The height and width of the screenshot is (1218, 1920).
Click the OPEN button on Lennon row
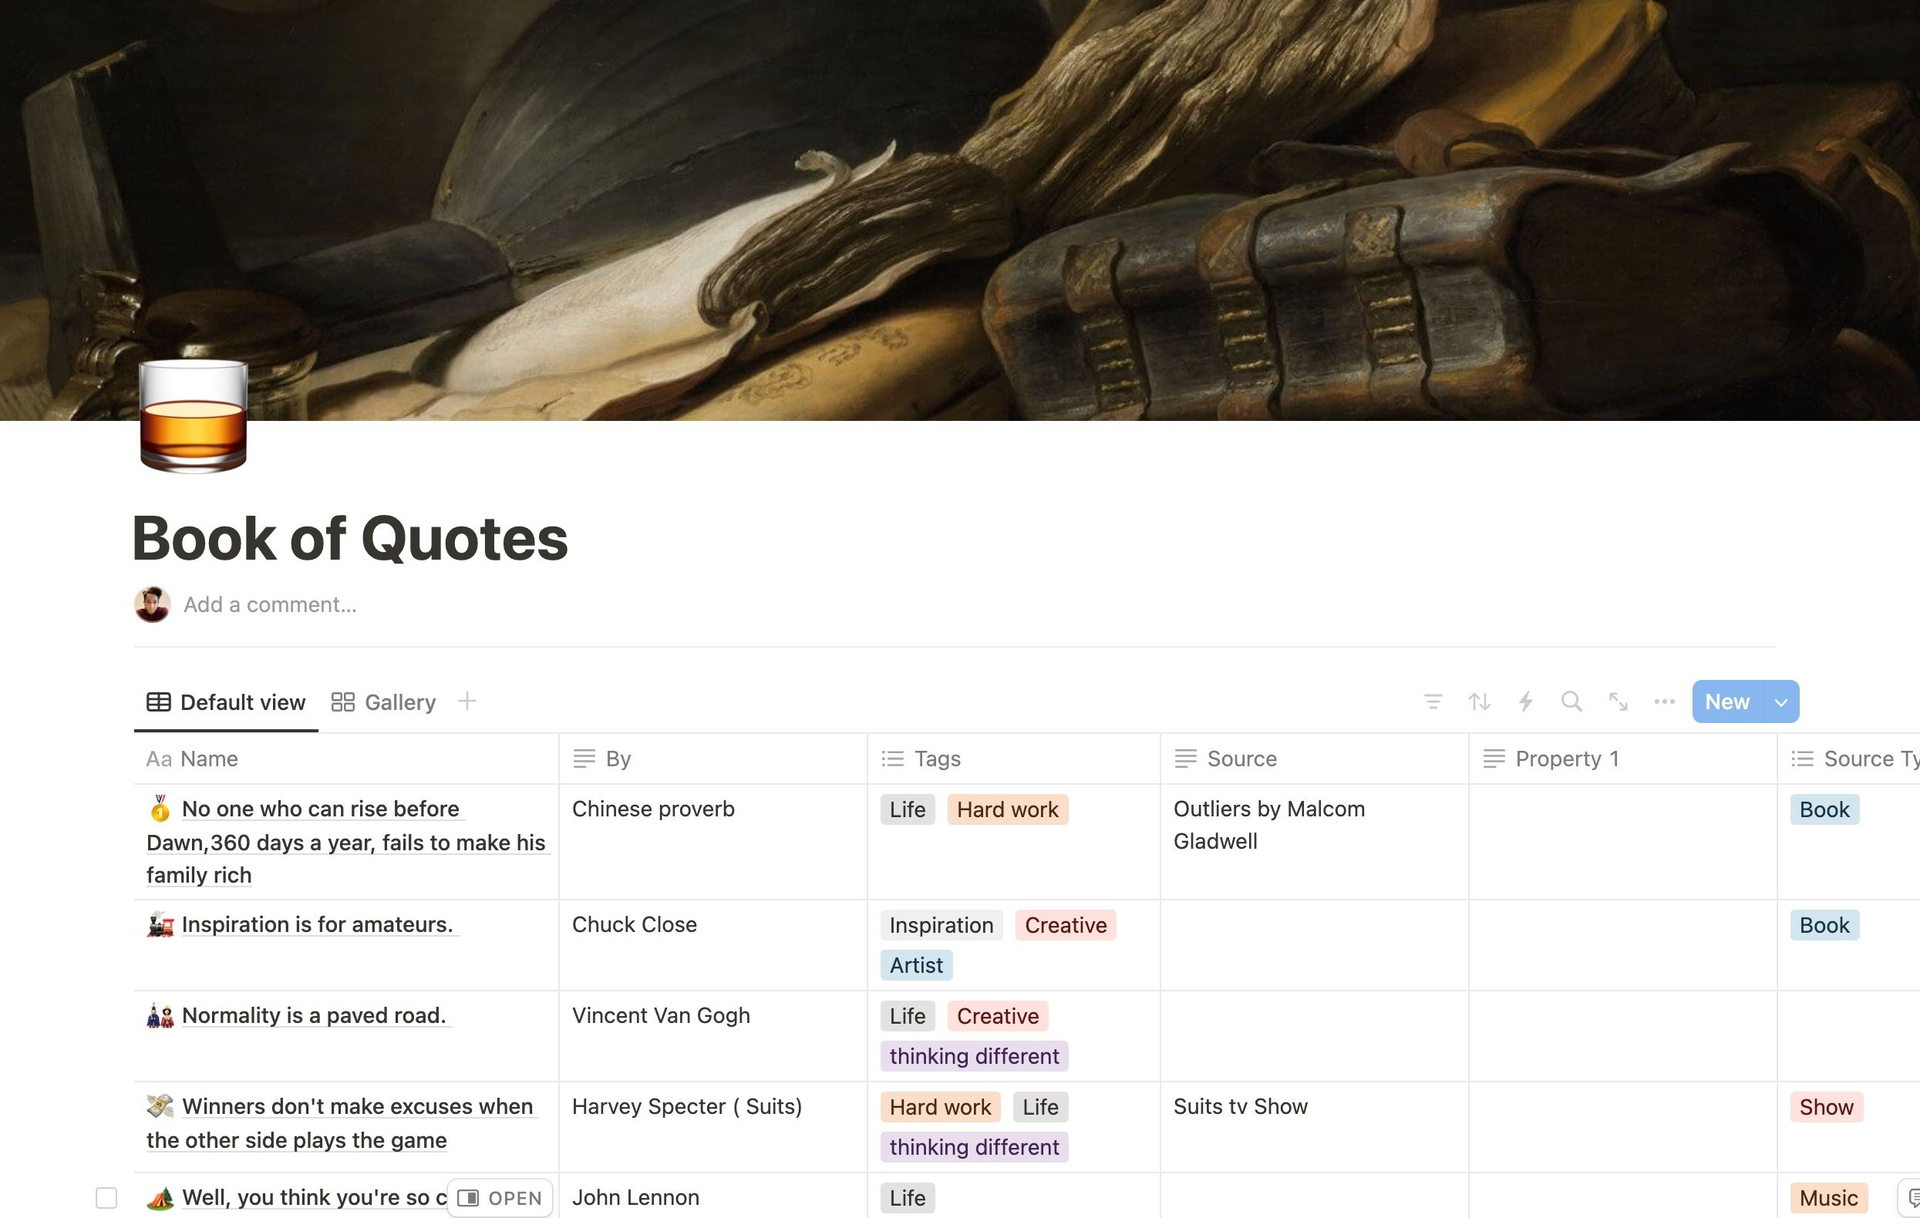click(x=500, y=1198)
